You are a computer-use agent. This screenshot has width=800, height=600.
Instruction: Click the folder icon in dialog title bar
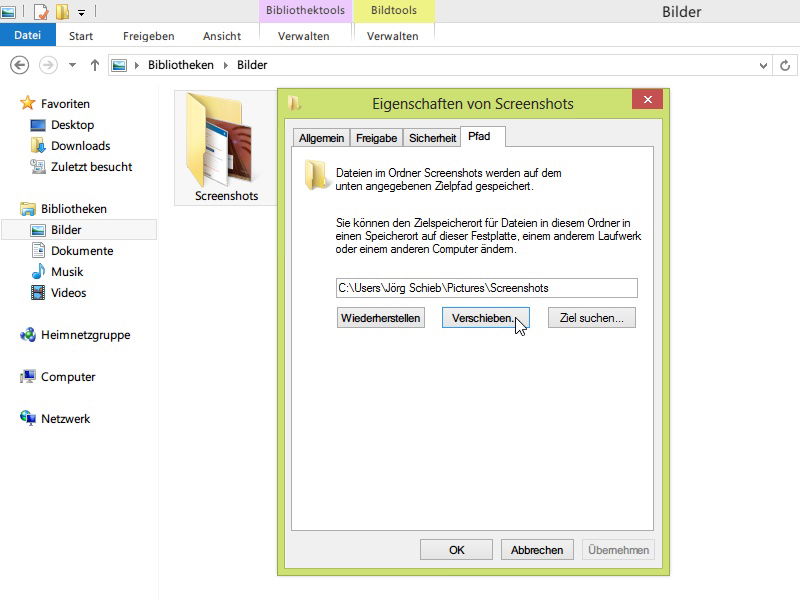(x=294, y=104)
